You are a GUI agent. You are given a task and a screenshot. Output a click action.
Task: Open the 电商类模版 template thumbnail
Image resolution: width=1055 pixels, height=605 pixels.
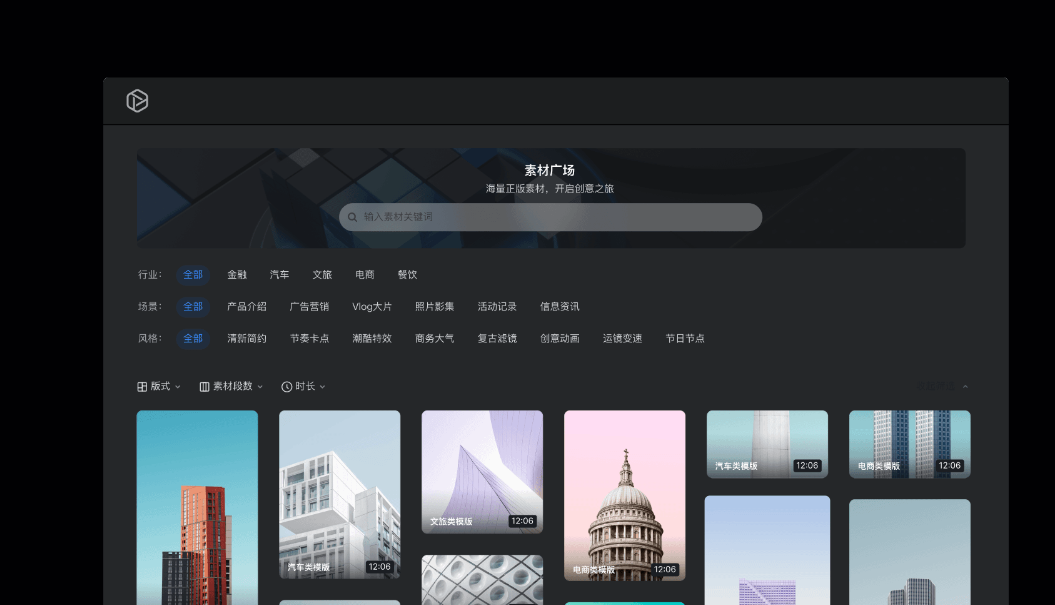click(x=624, y=494)
